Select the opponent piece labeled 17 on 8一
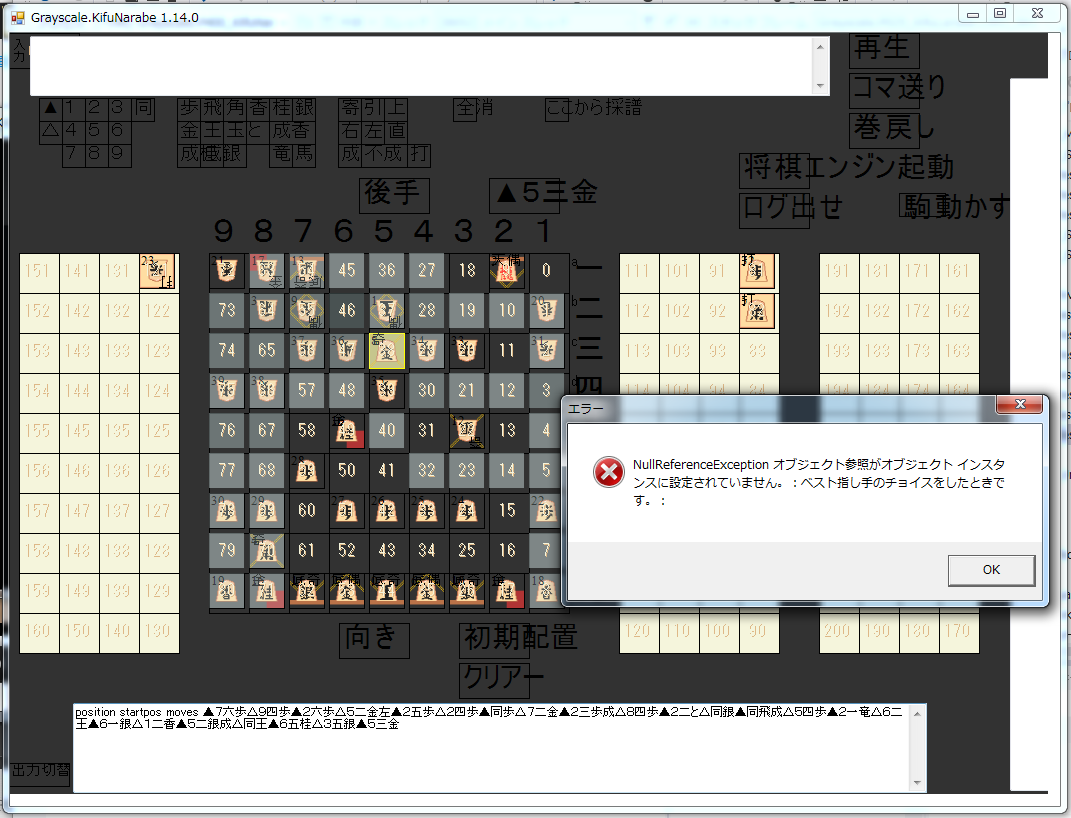This screenshot has height=818, width=1071. (266, 270)
